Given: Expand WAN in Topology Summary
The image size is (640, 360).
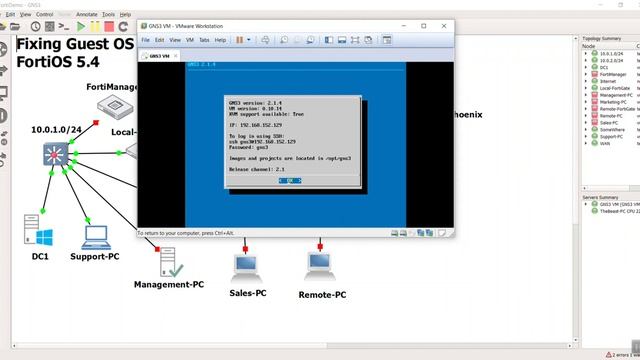Looking at the screenshot, I should (x=586, y=143).
